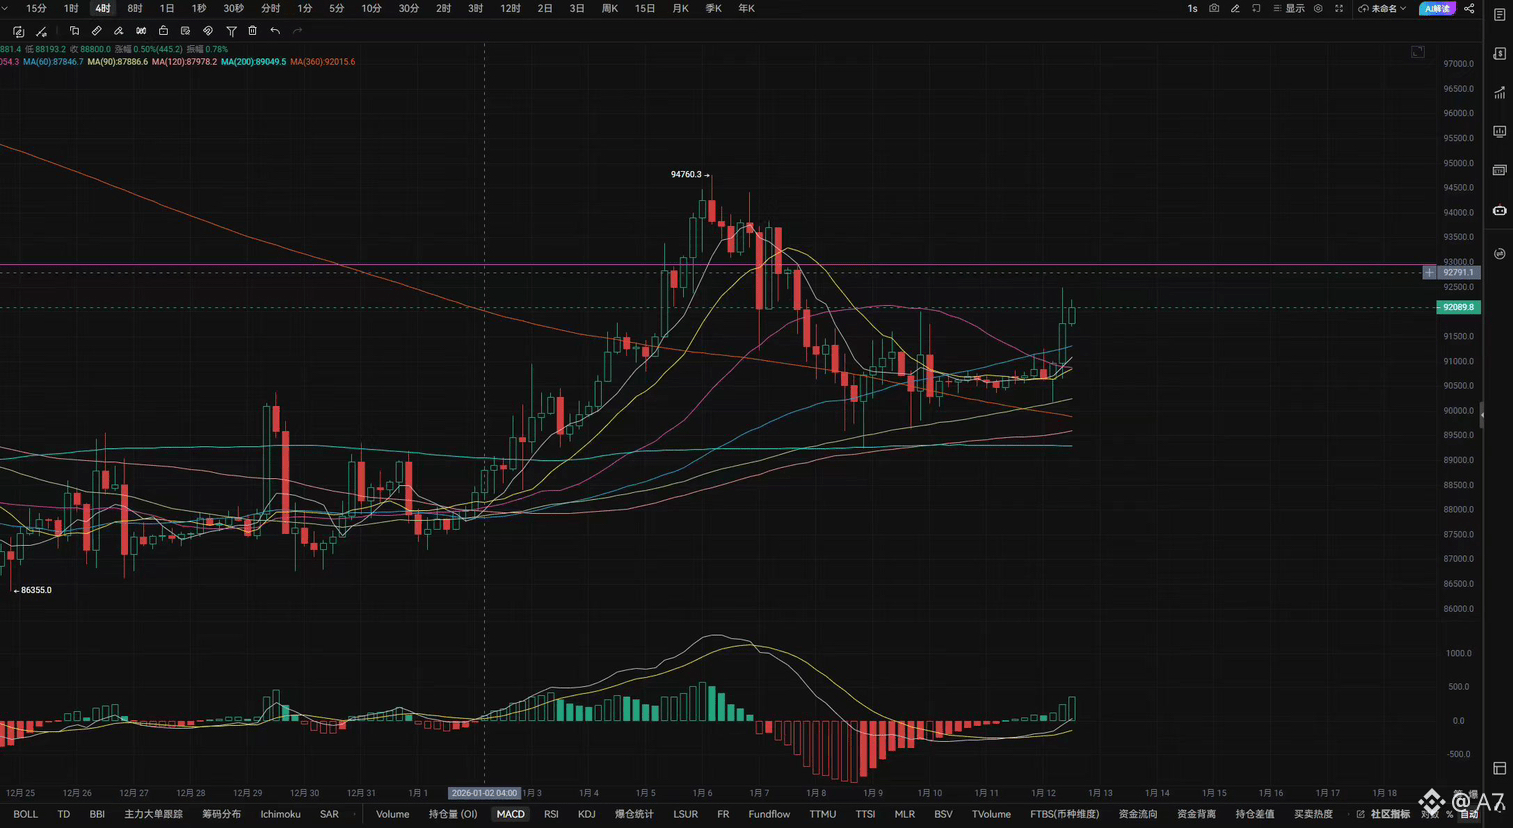
Task: Toggle the 持仓量 (OI) indicator
Action: pos(453,814)
